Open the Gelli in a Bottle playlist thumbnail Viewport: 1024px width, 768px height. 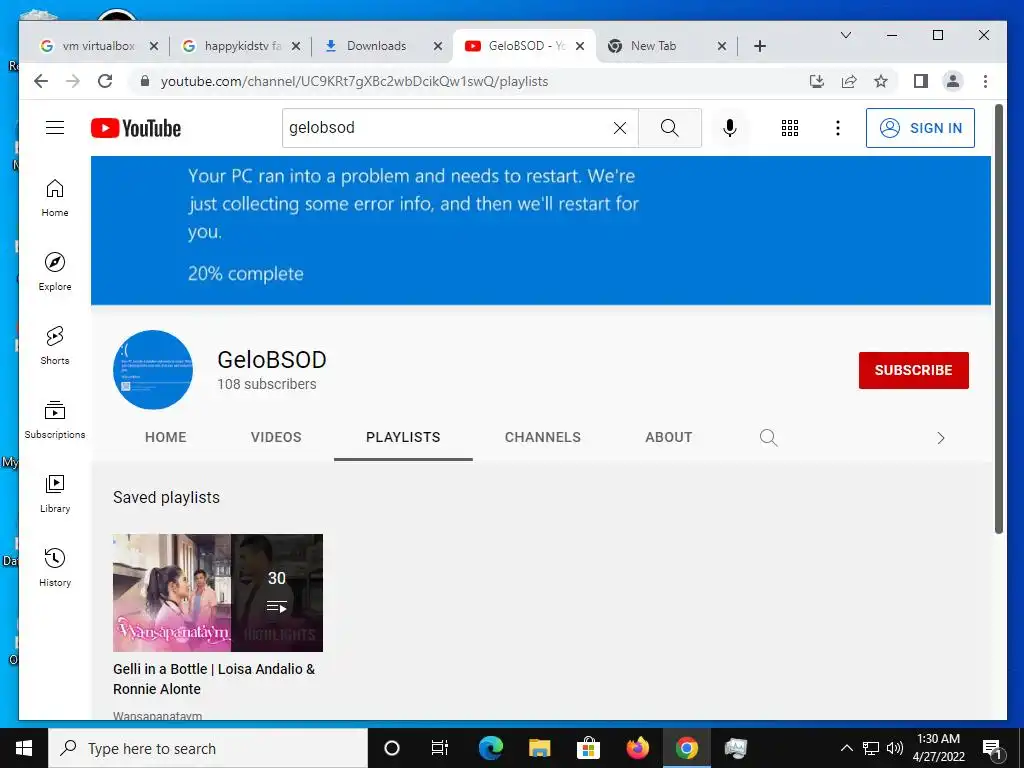point(217,593)
